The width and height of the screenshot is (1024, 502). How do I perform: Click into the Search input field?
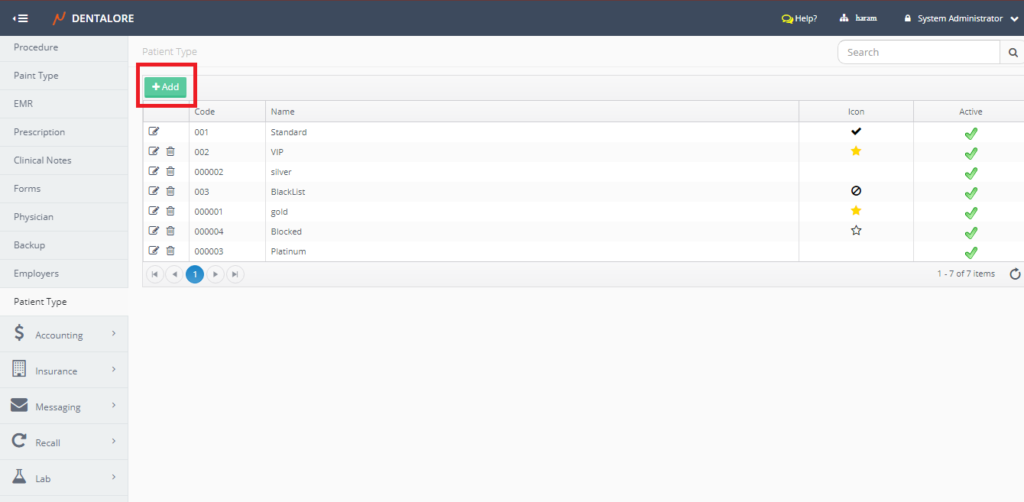(x=918, y=53)
